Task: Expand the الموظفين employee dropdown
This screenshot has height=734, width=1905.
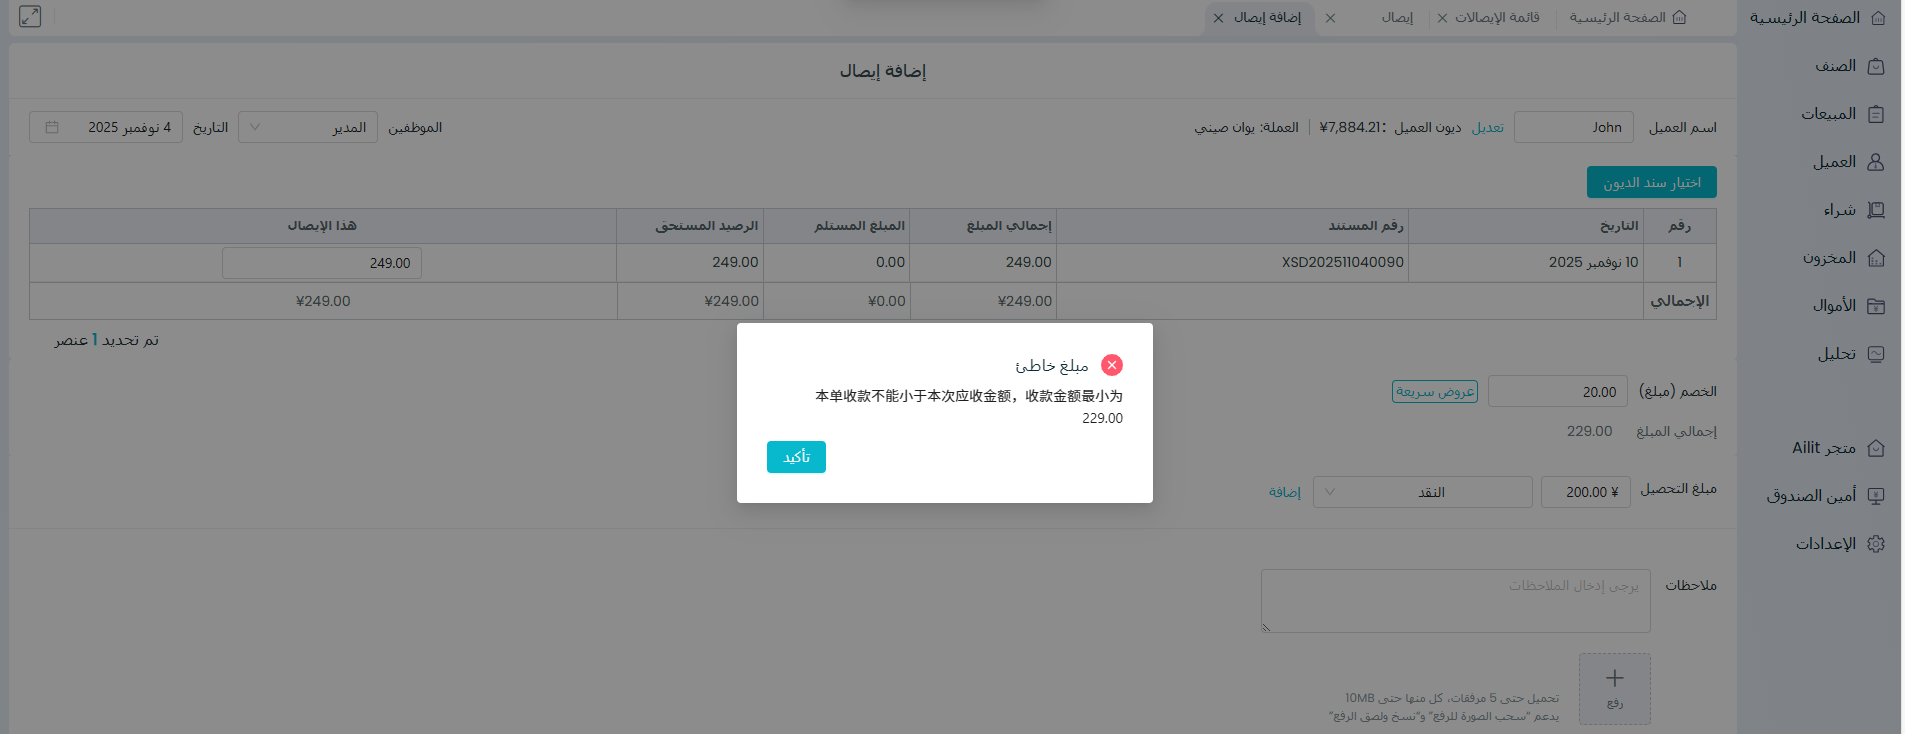Action: (x=307, y=127)
